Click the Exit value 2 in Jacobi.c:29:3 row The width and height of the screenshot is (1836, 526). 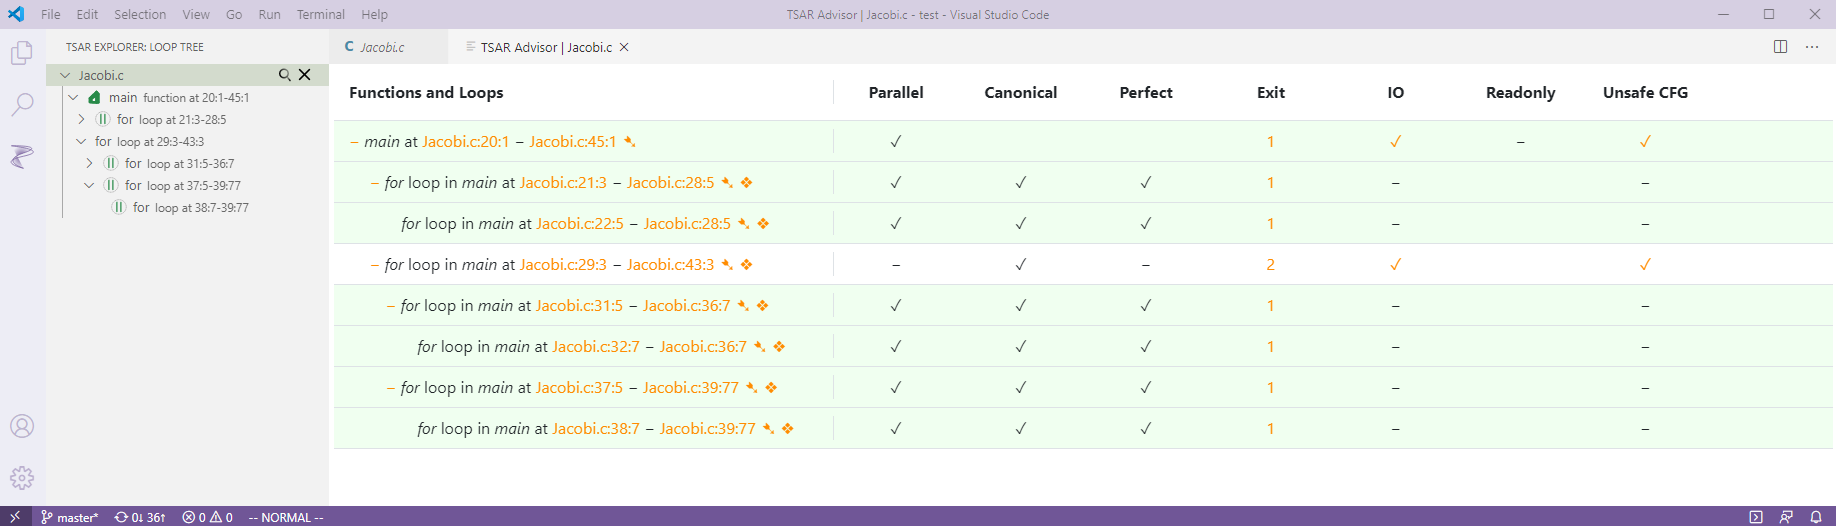click(x=1271, y=265)
